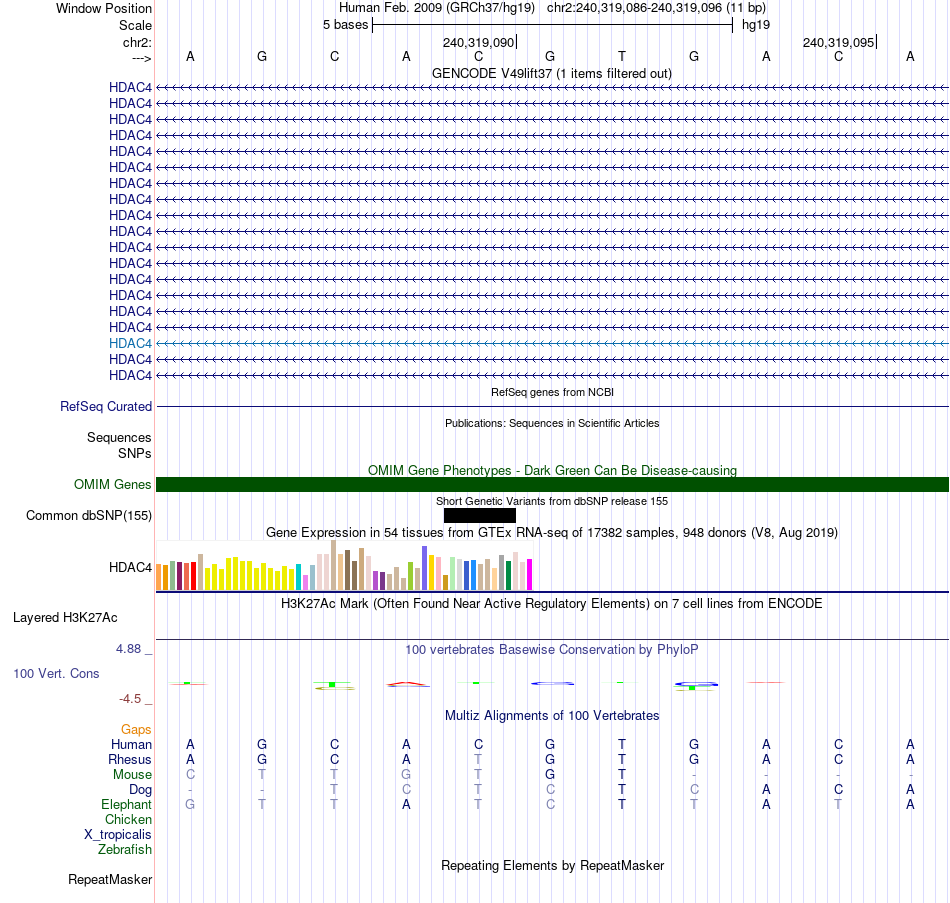This screenshot has height=903, width=950.
Task: Open 100 vertebrates Basewise Conservation by PhyloP title
Action: point(552,650)
